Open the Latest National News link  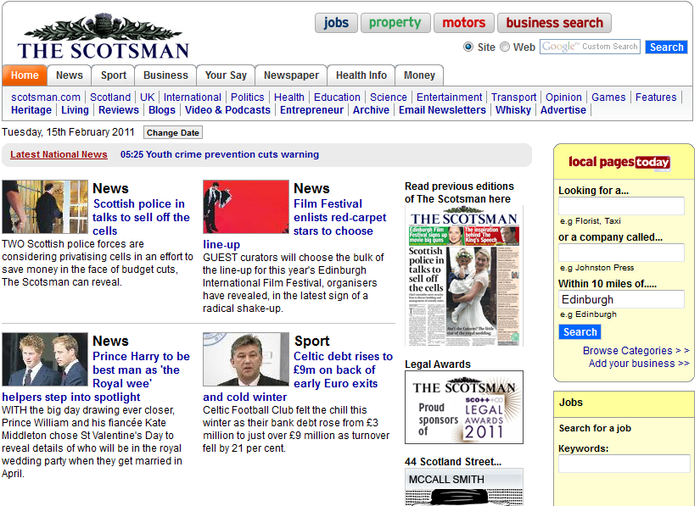58,155
